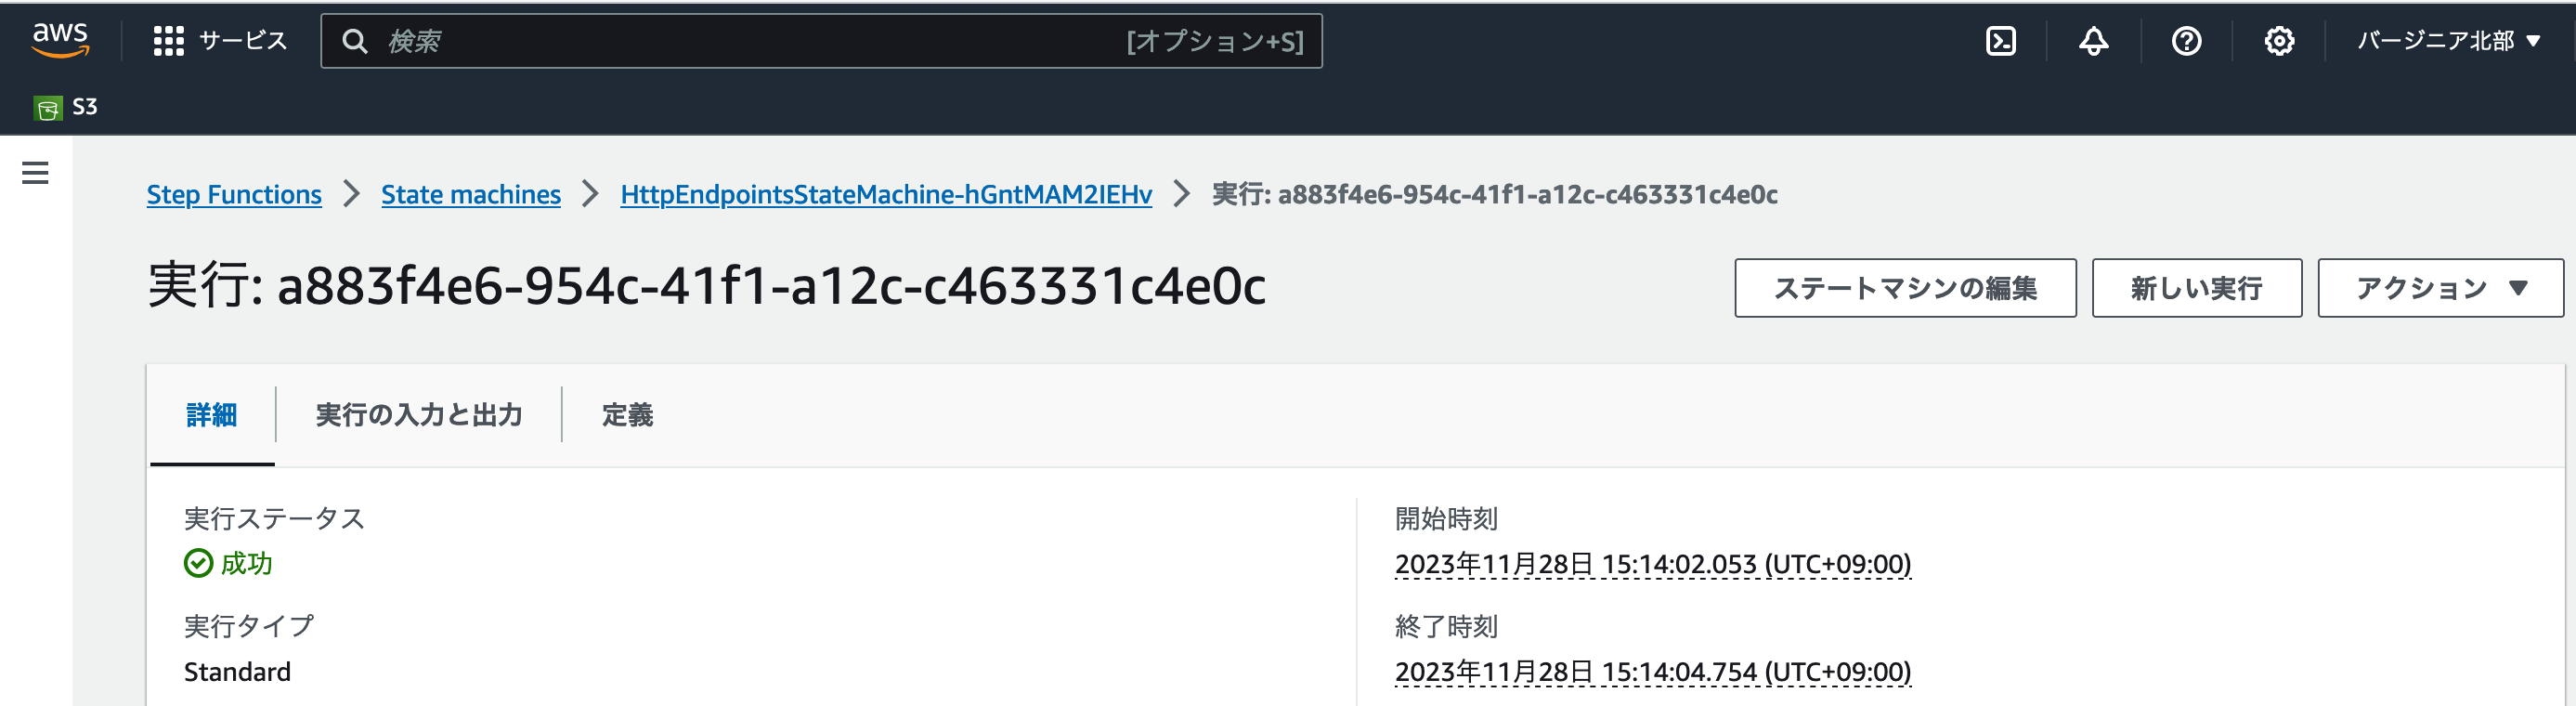Open the navigation hamburger menu

click(x=36, y=172)
